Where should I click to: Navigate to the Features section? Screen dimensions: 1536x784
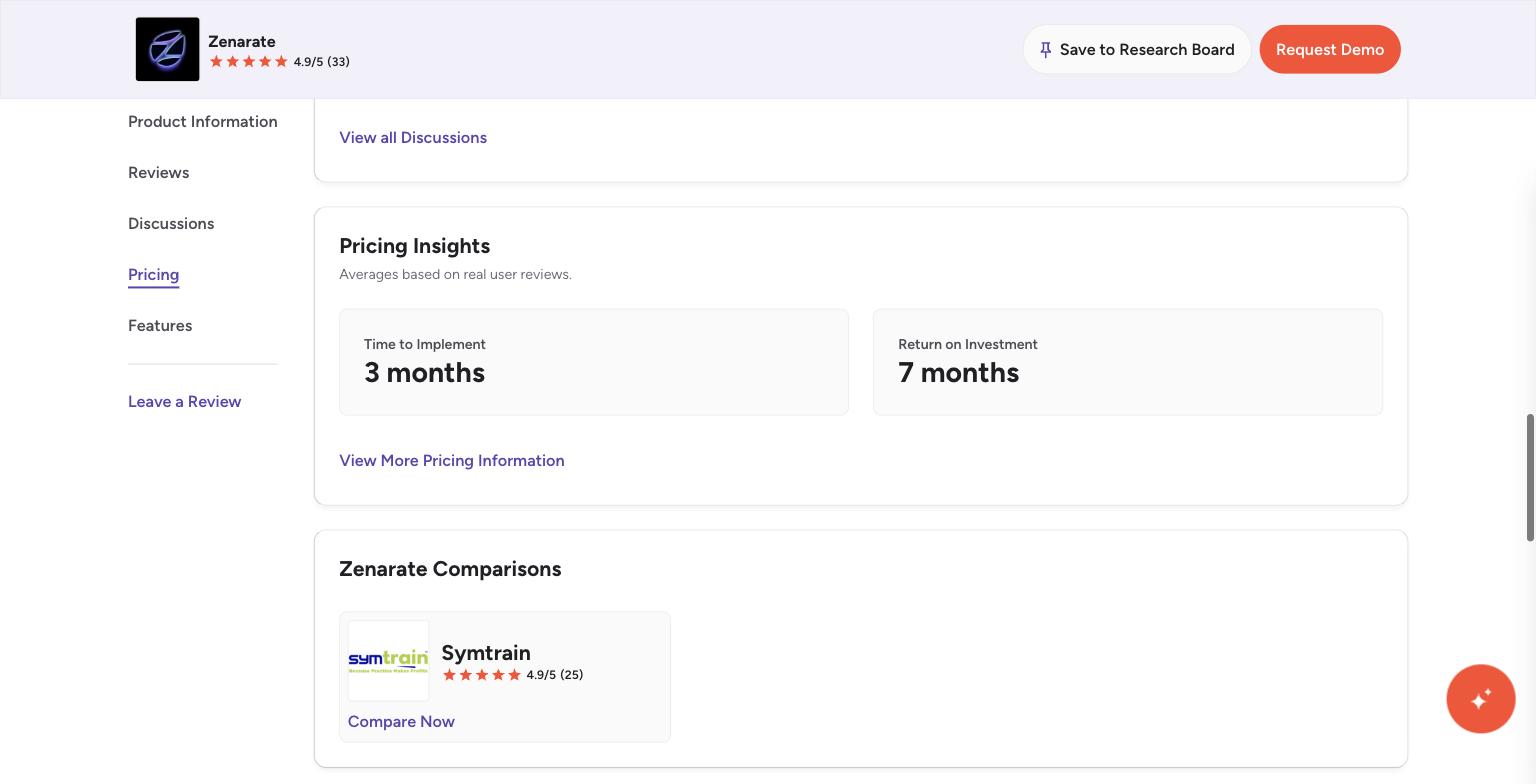[160, 325]
